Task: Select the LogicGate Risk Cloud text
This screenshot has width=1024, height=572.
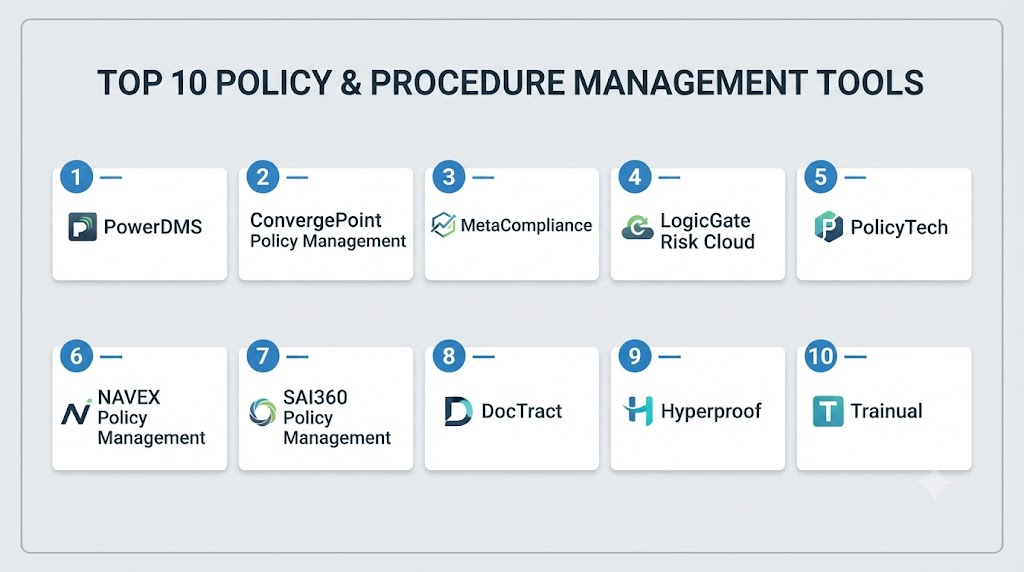Action: coord(707,231)
